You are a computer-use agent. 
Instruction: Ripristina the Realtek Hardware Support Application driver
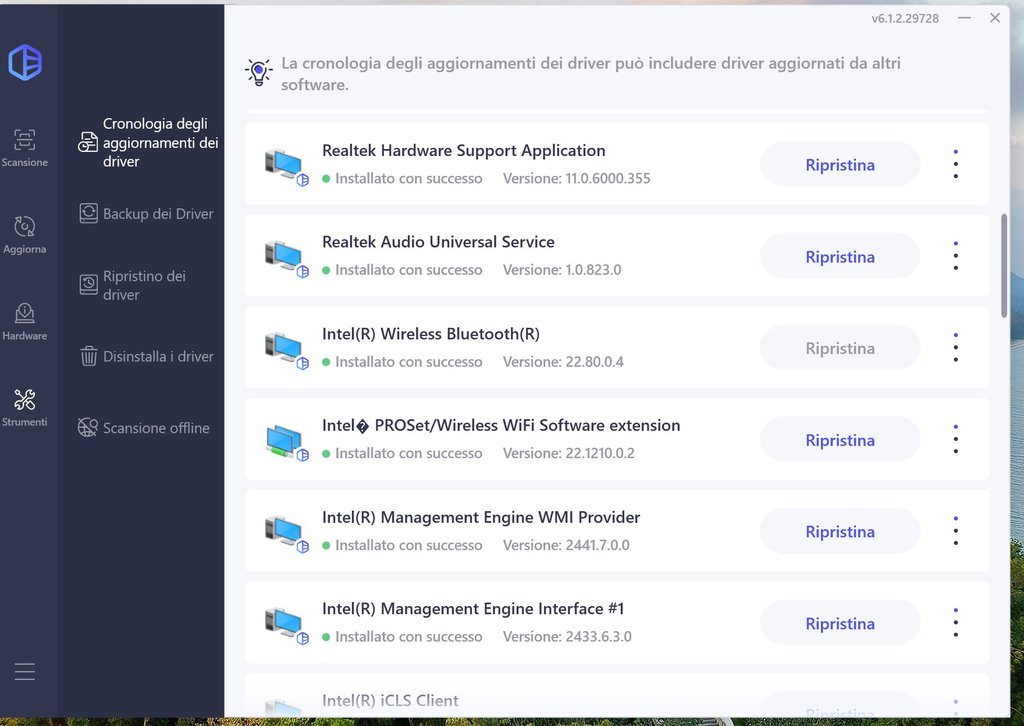tap(840, 165)
